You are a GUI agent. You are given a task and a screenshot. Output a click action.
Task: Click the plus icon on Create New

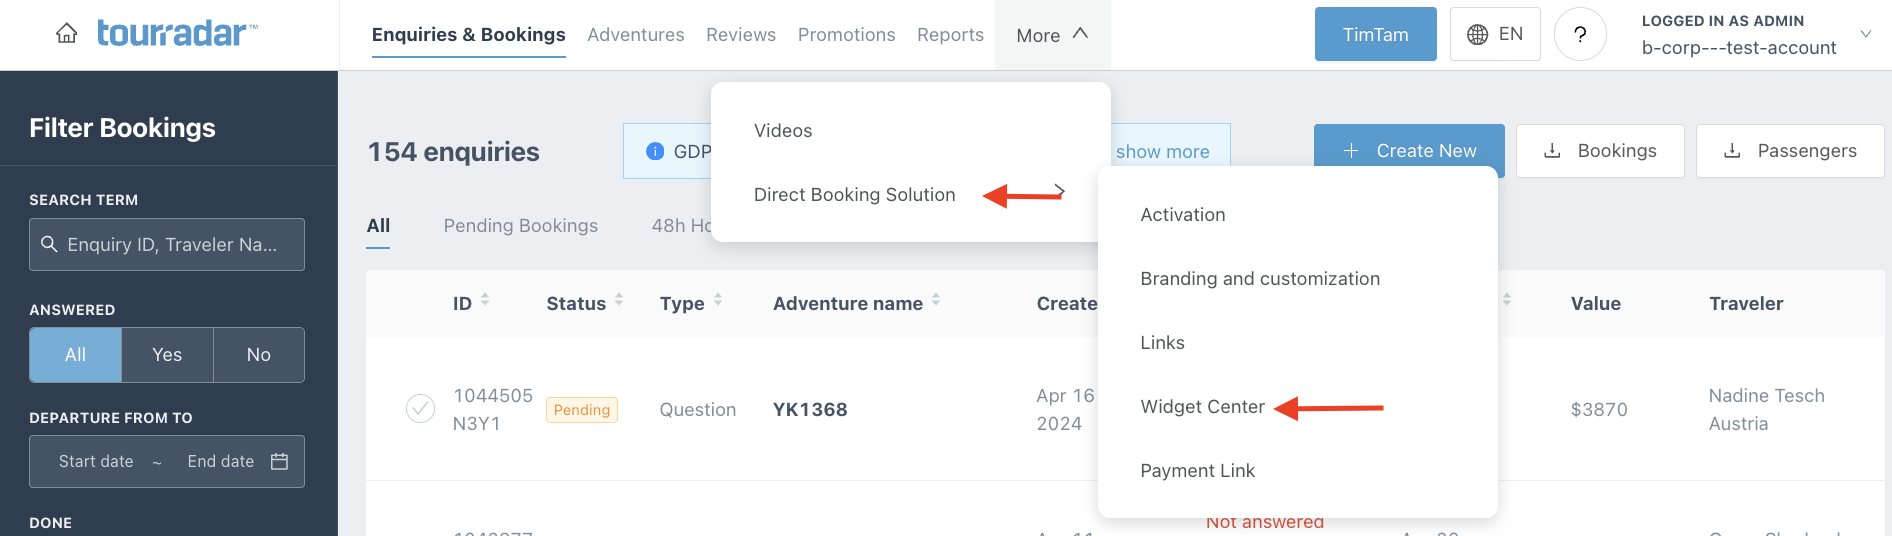[x=1351, y=150]
